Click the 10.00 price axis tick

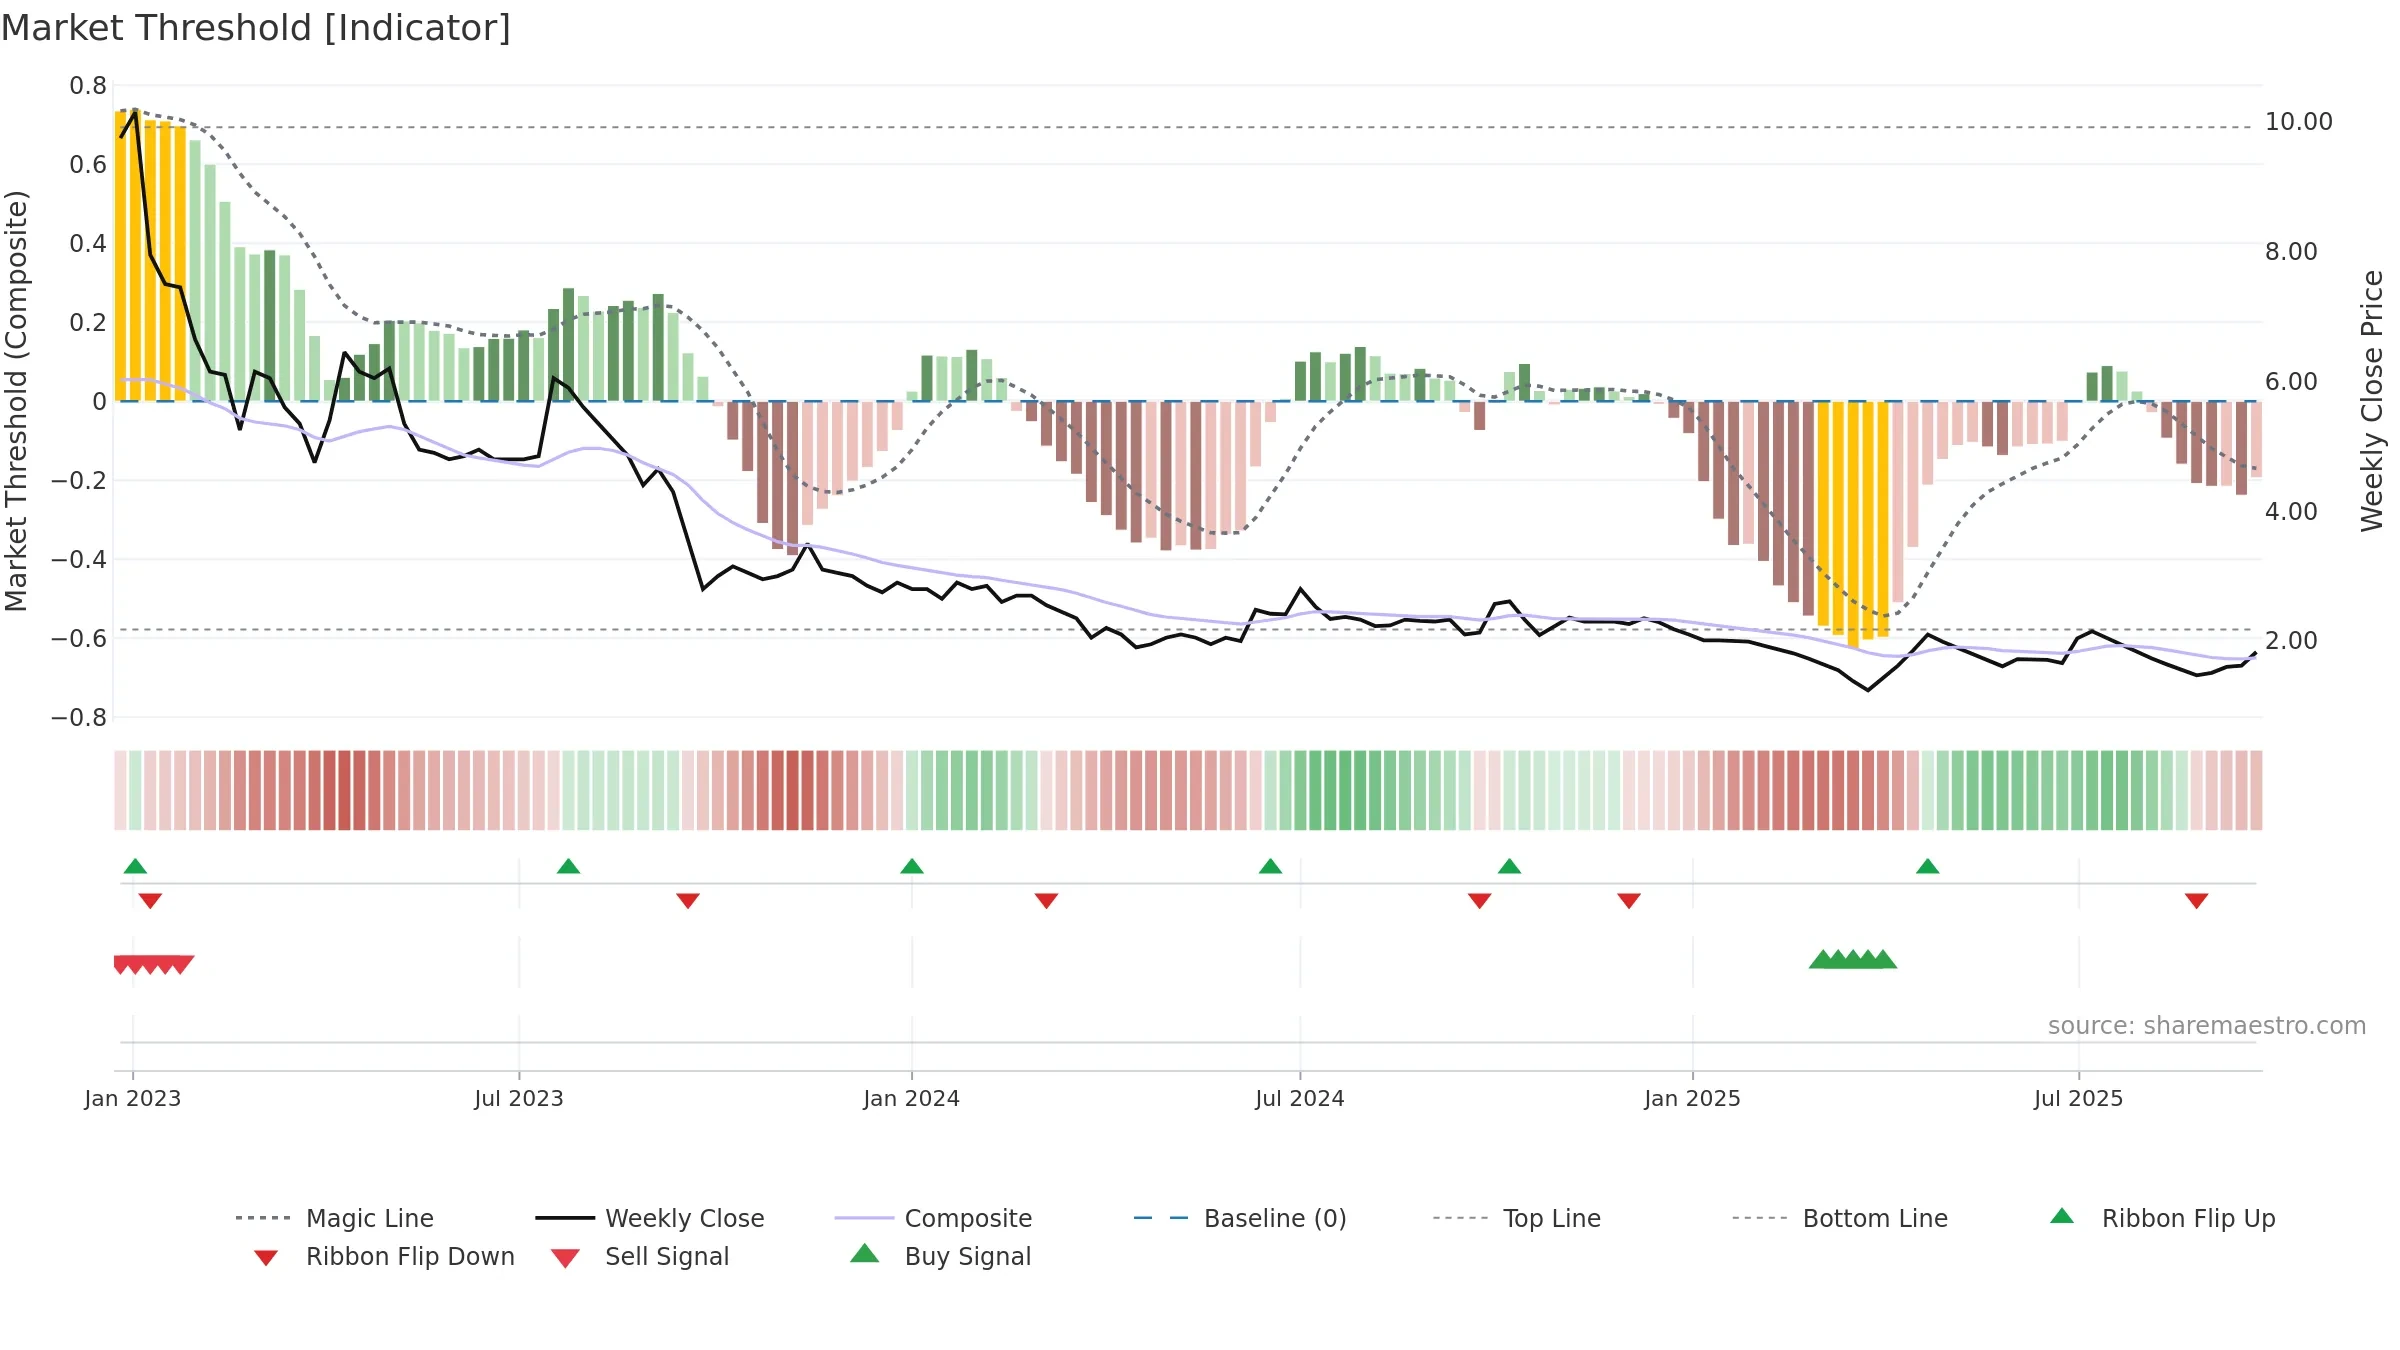pyautogui.click(x=2299, y=122)
